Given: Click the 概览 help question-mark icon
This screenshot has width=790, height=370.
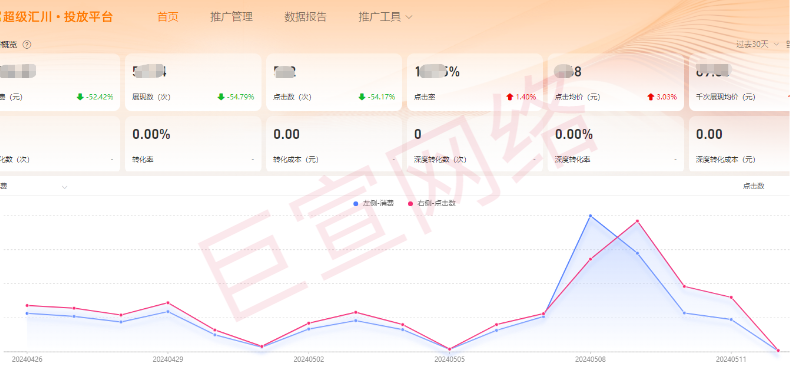Looking at the screenshot, I should tap(27, 44).
